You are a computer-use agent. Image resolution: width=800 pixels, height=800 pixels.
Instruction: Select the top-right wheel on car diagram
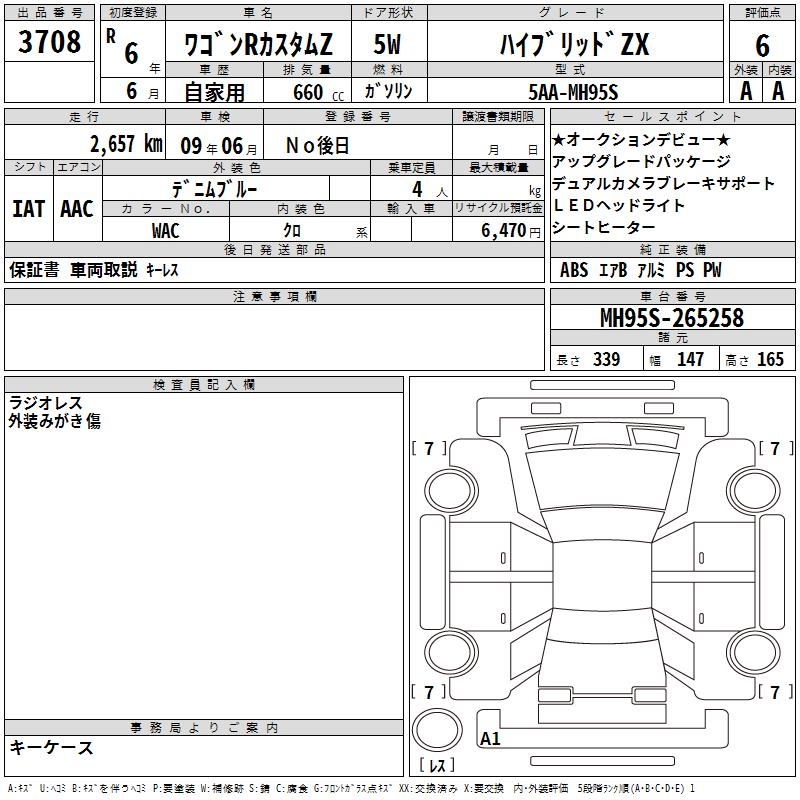click(x=750, y=488)
